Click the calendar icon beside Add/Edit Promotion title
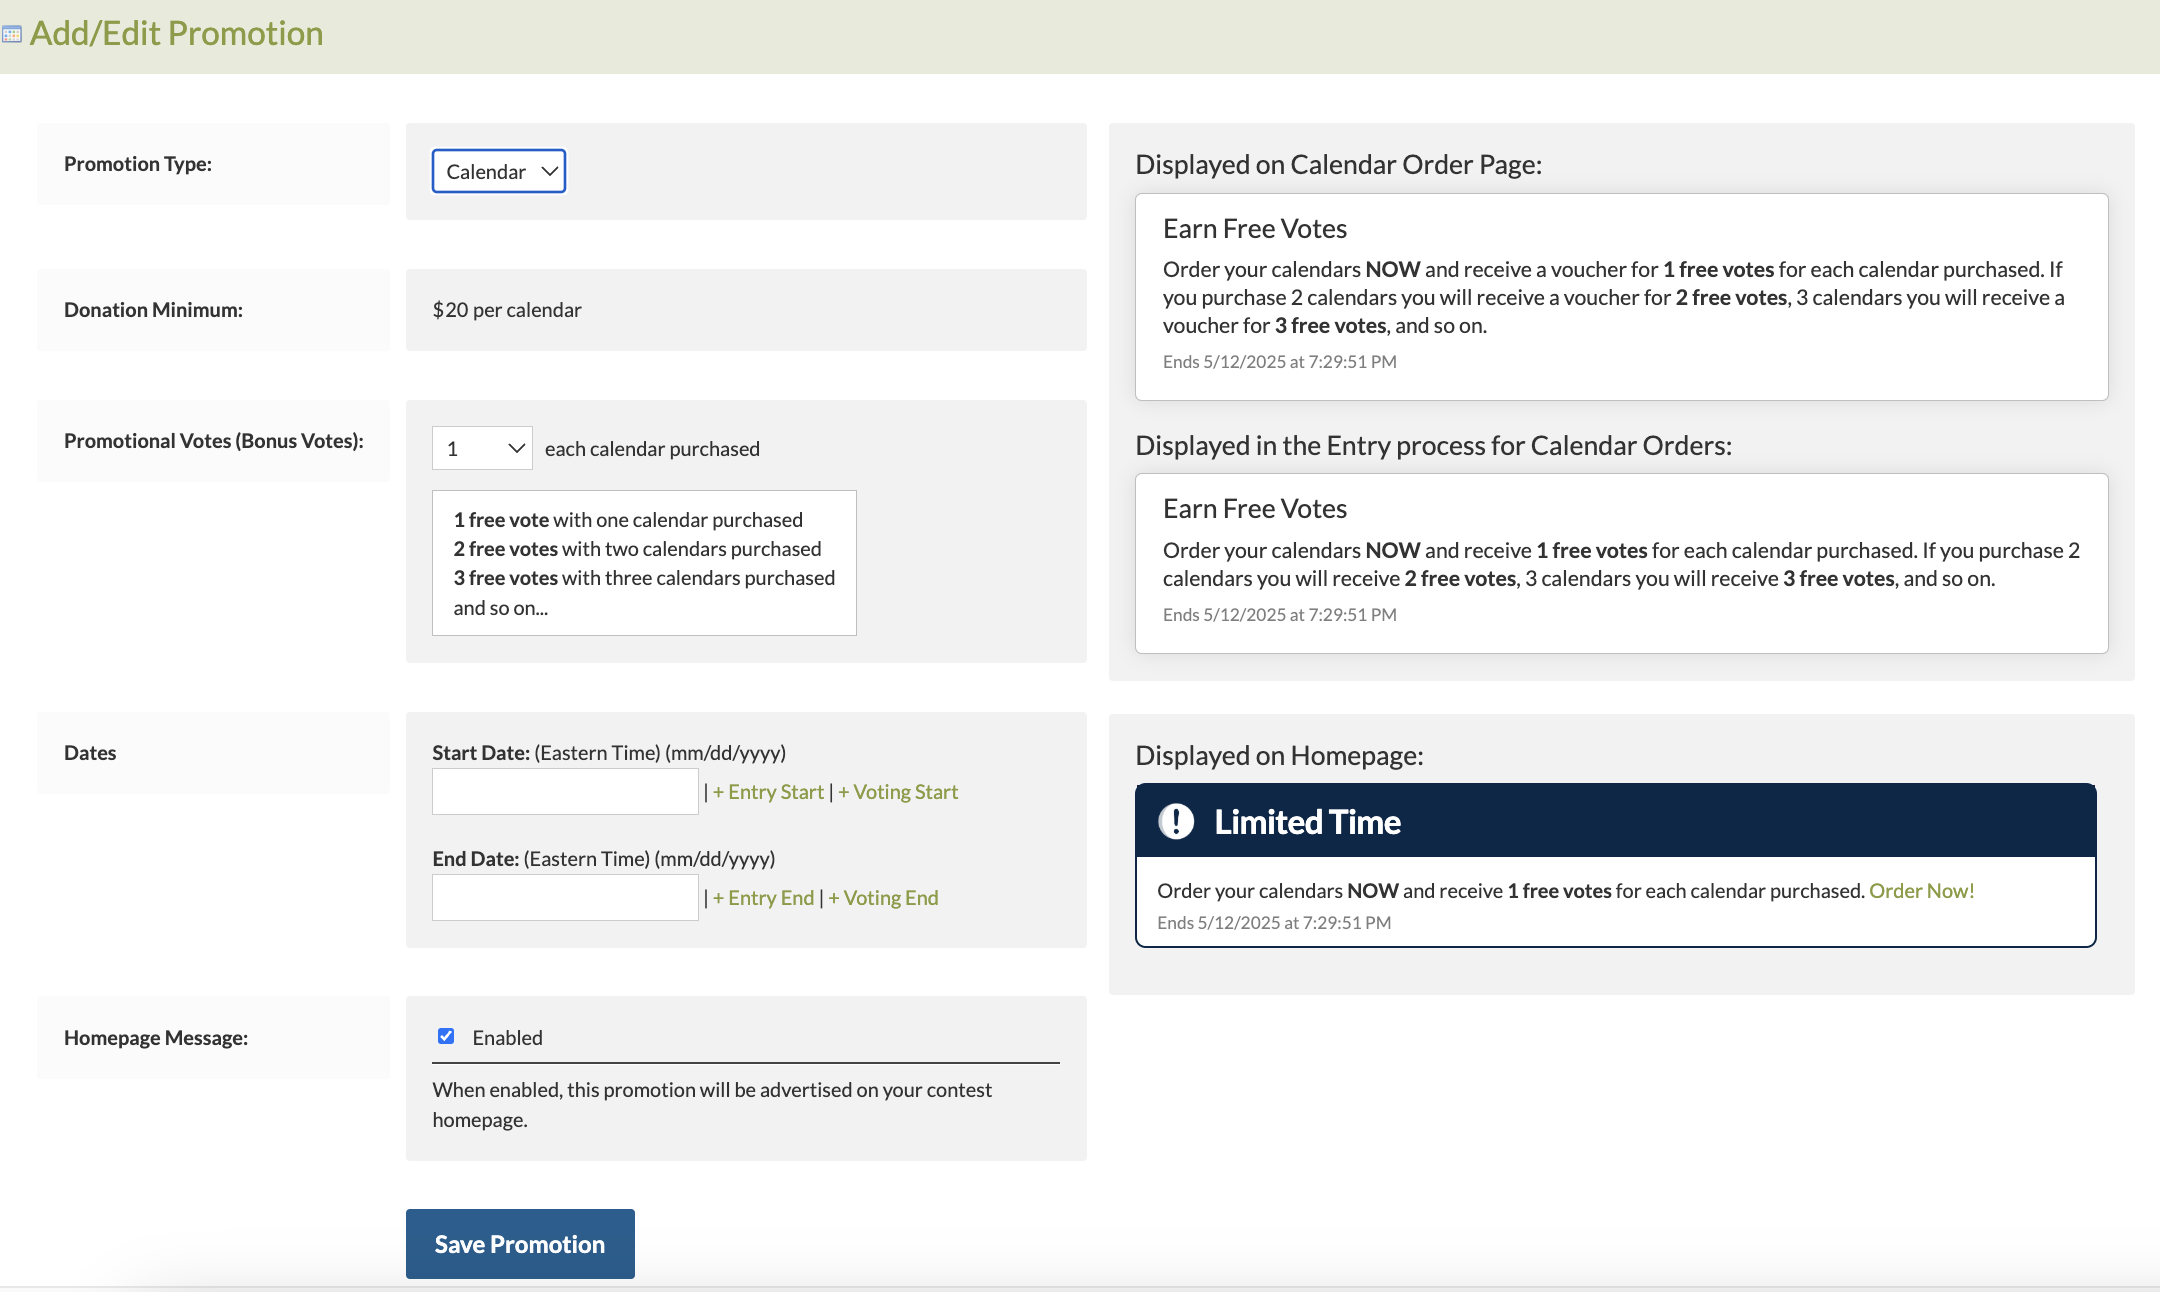Viewport: 2160px width, 1292px height. coord(12,35)
